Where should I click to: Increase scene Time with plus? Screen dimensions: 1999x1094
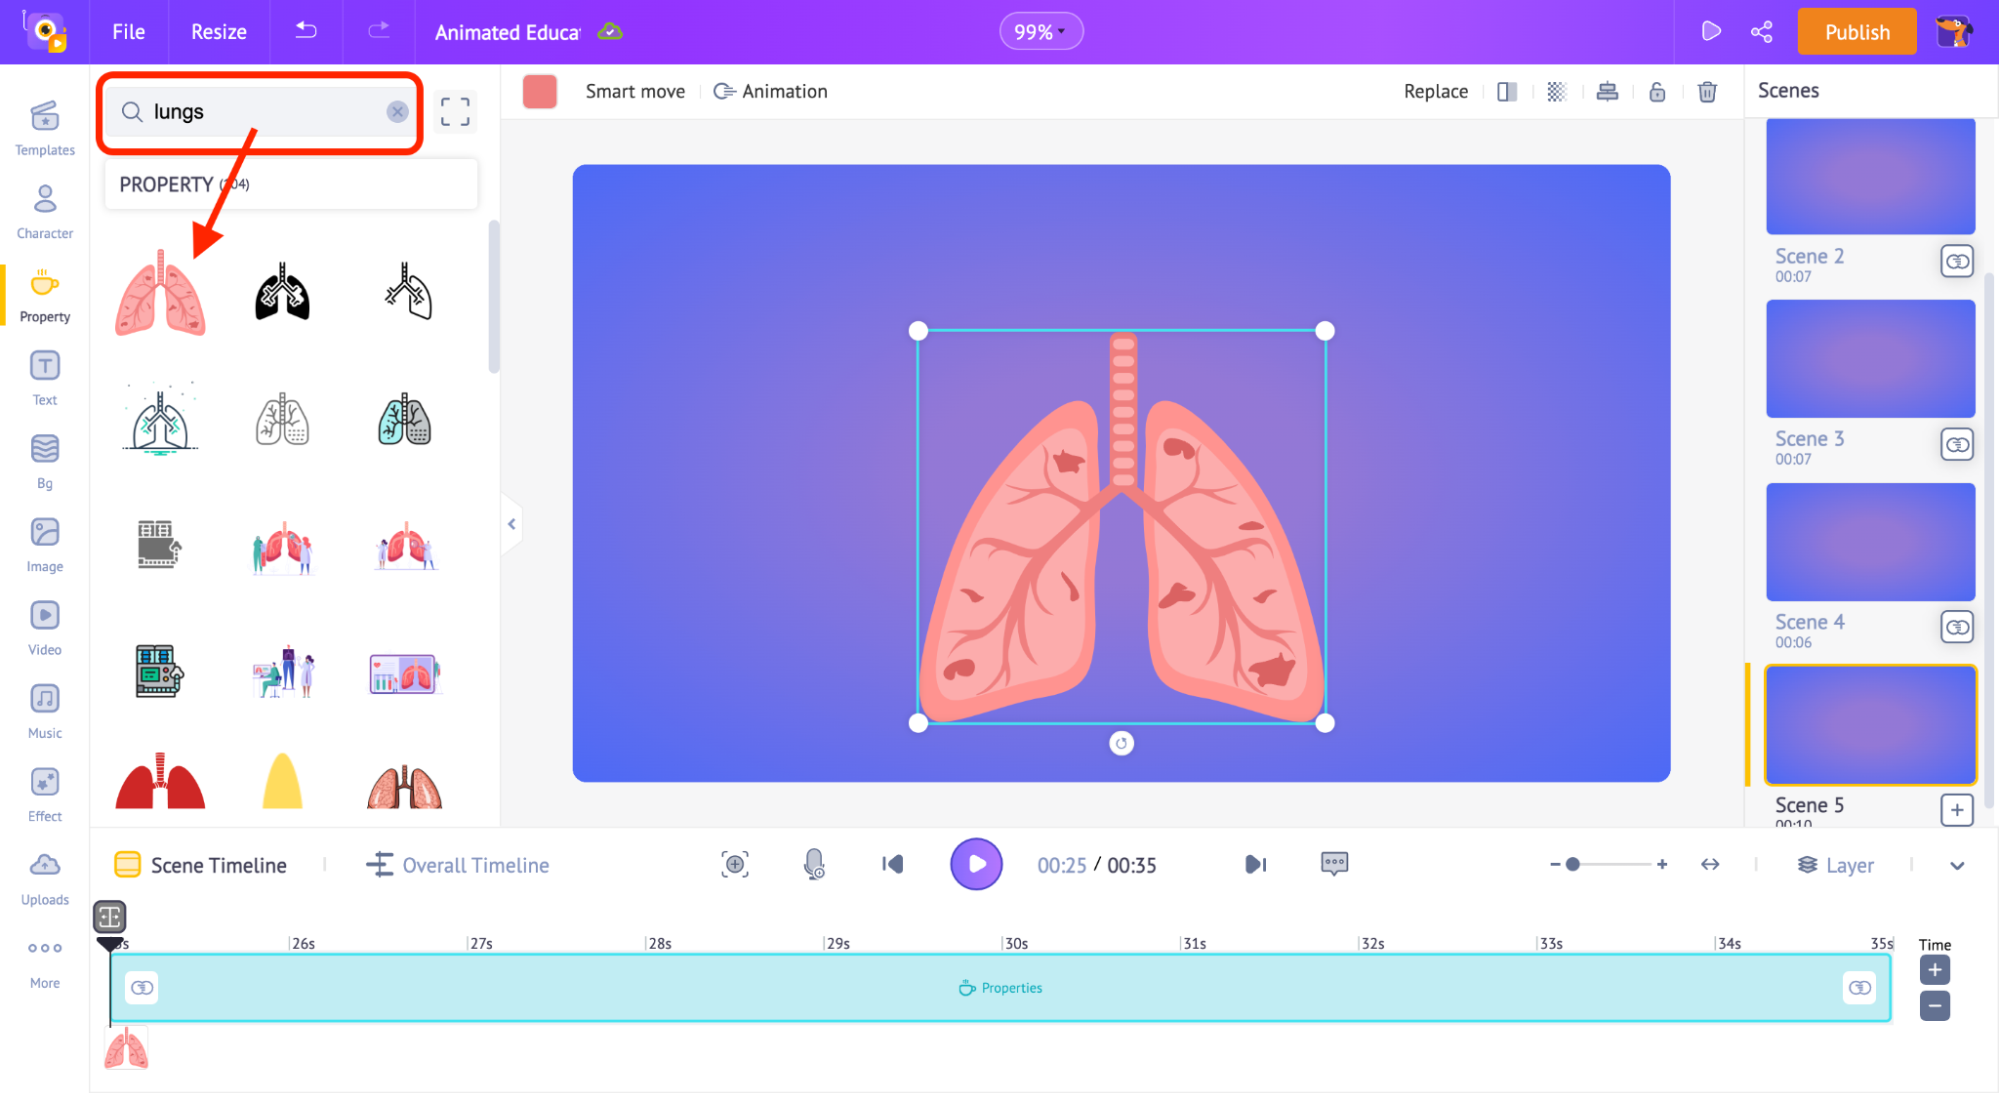[x=1935, y=970]
